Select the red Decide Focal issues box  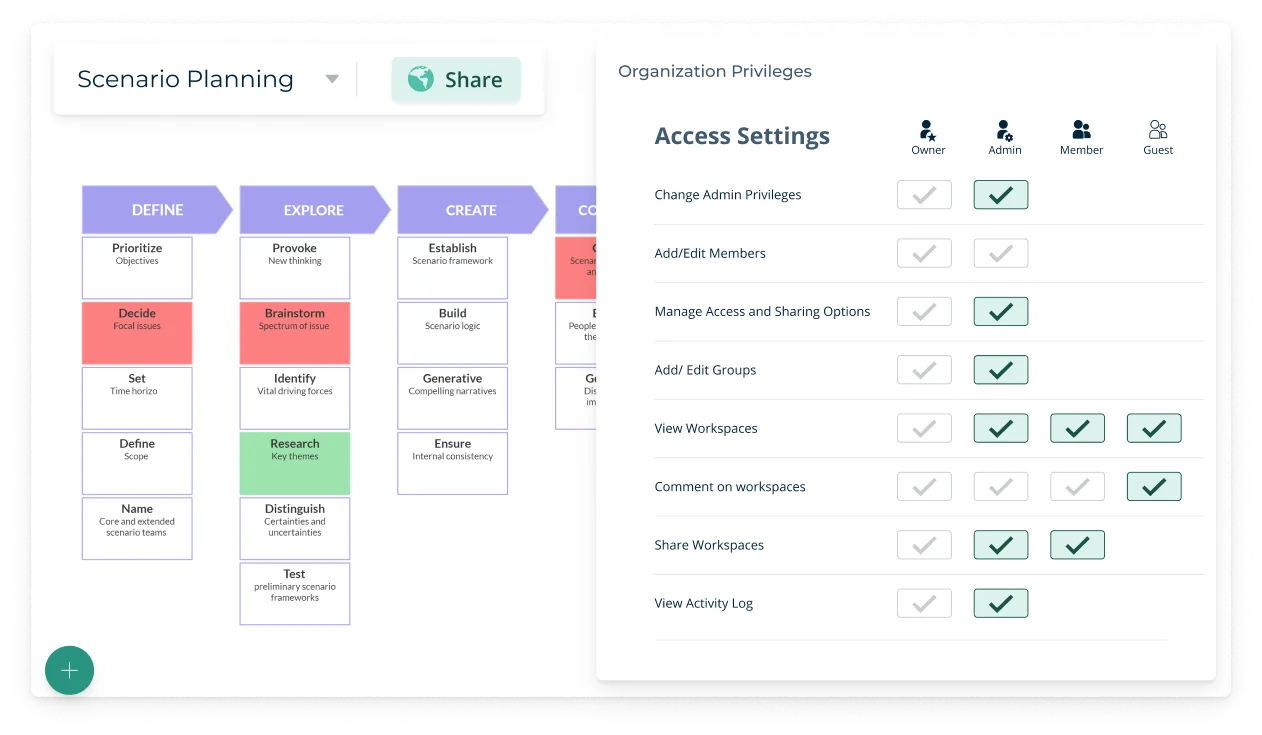[x=137, y=333]
